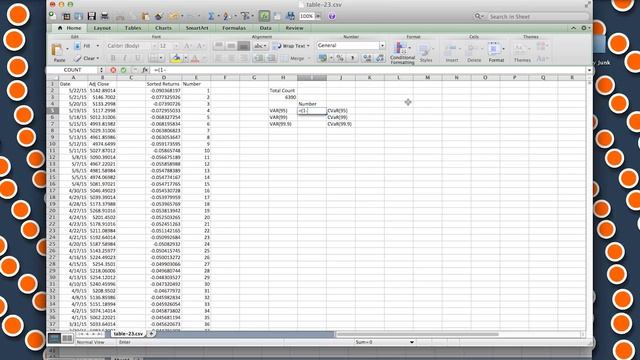Click the Save floppy disk icon
This screenshot has height=360, width=640.
(x=91, y=16)
